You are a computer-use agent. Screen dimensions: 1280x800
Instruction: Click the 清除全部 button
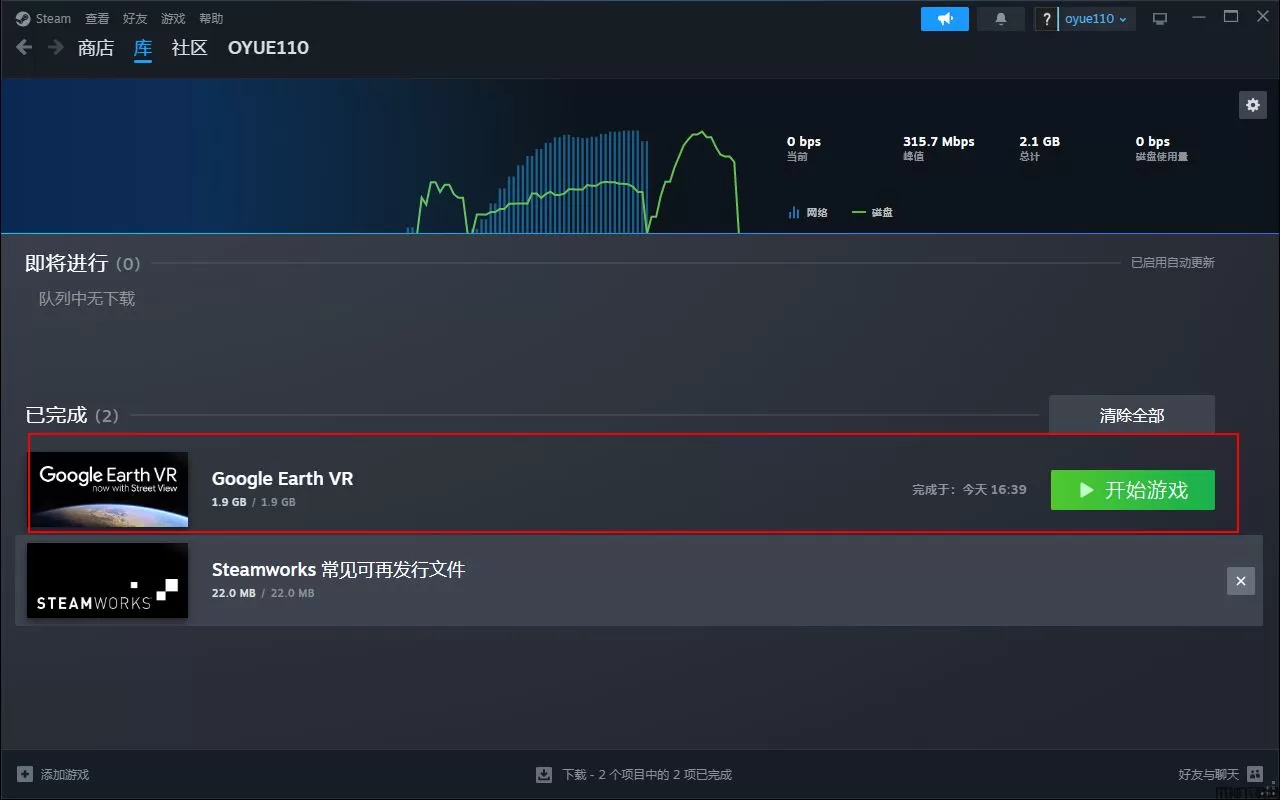[x=1131, y=415]
